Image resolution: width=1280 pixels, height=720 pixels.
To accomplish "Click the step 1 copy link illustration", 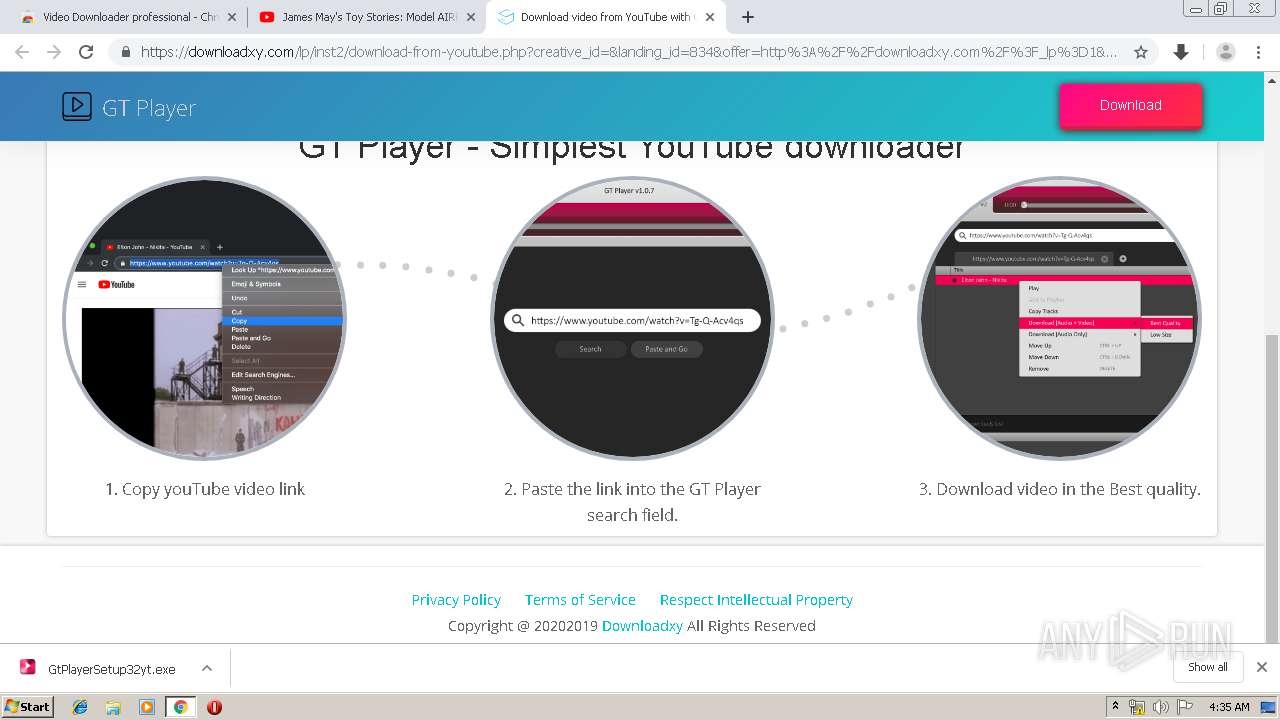I will click(205, 318).
